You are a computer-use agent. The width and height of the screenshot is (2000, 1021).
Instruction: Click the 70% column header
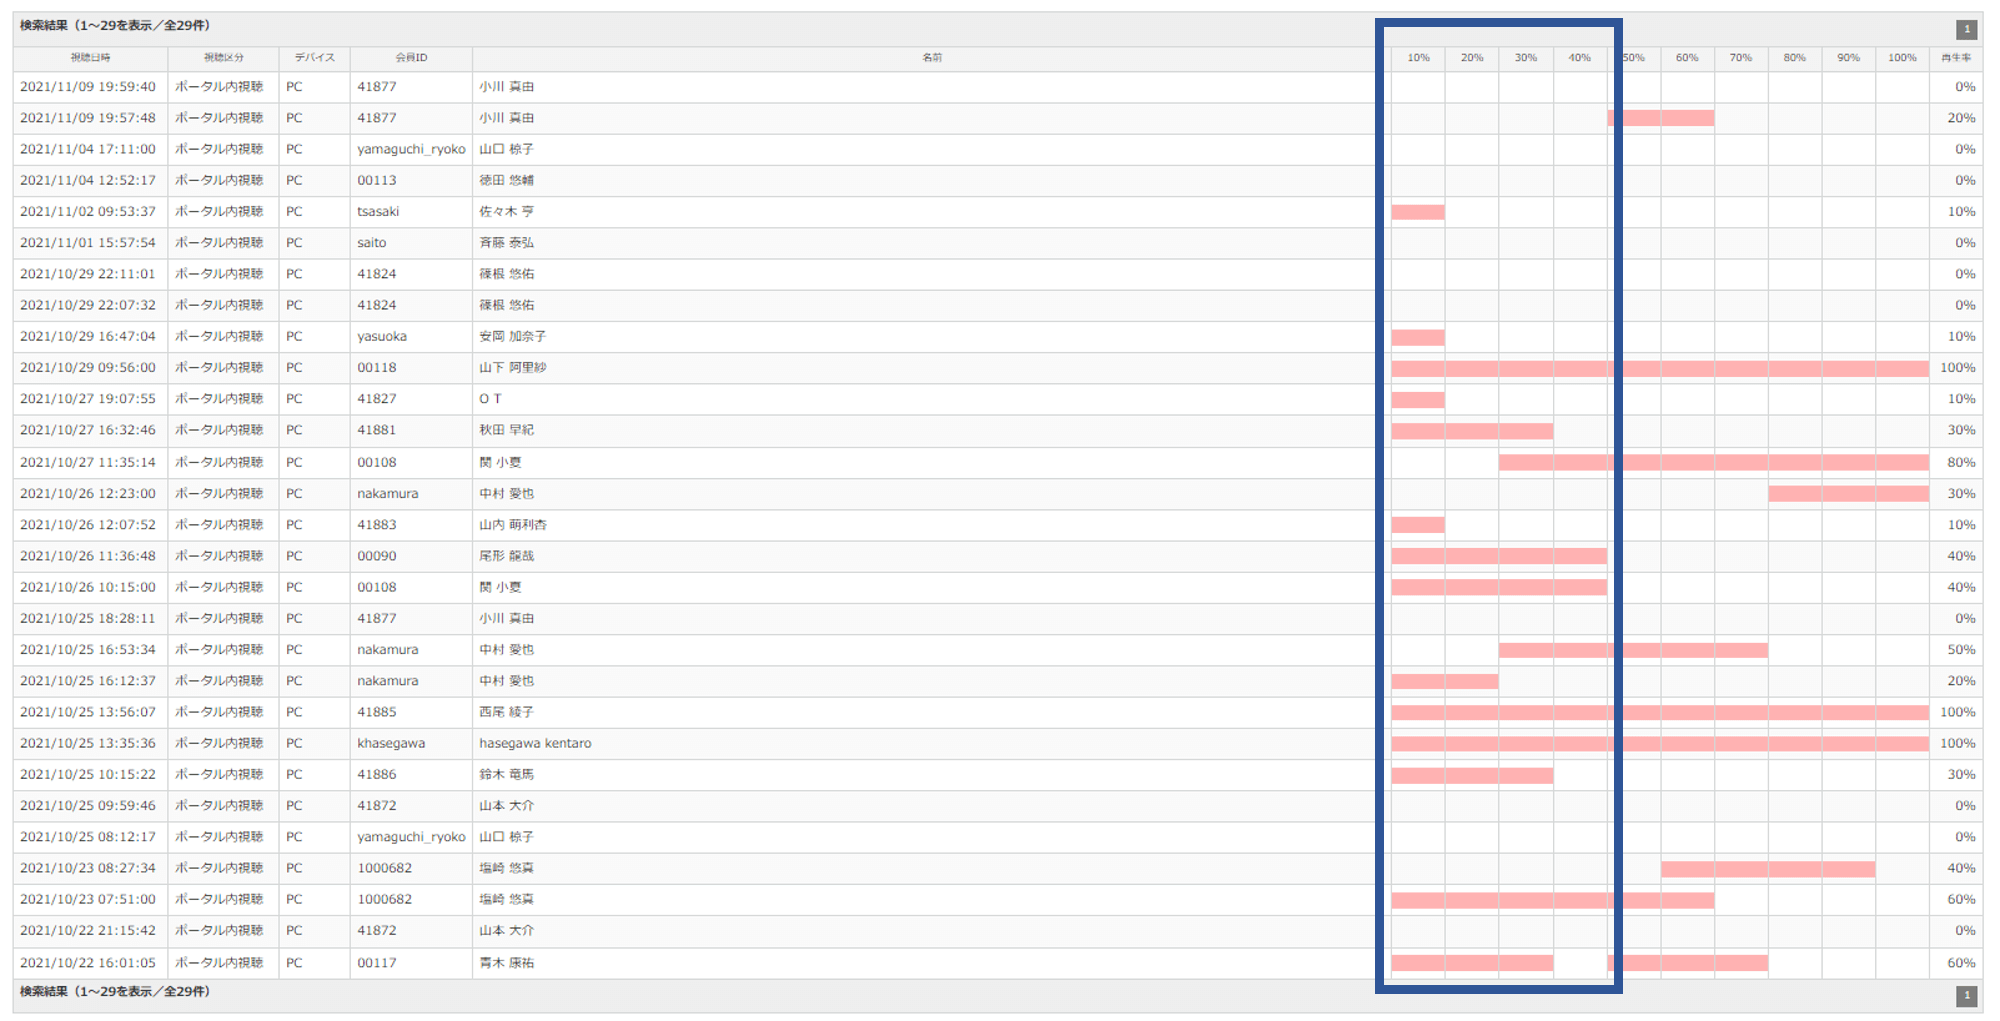tap(1740, 58)
